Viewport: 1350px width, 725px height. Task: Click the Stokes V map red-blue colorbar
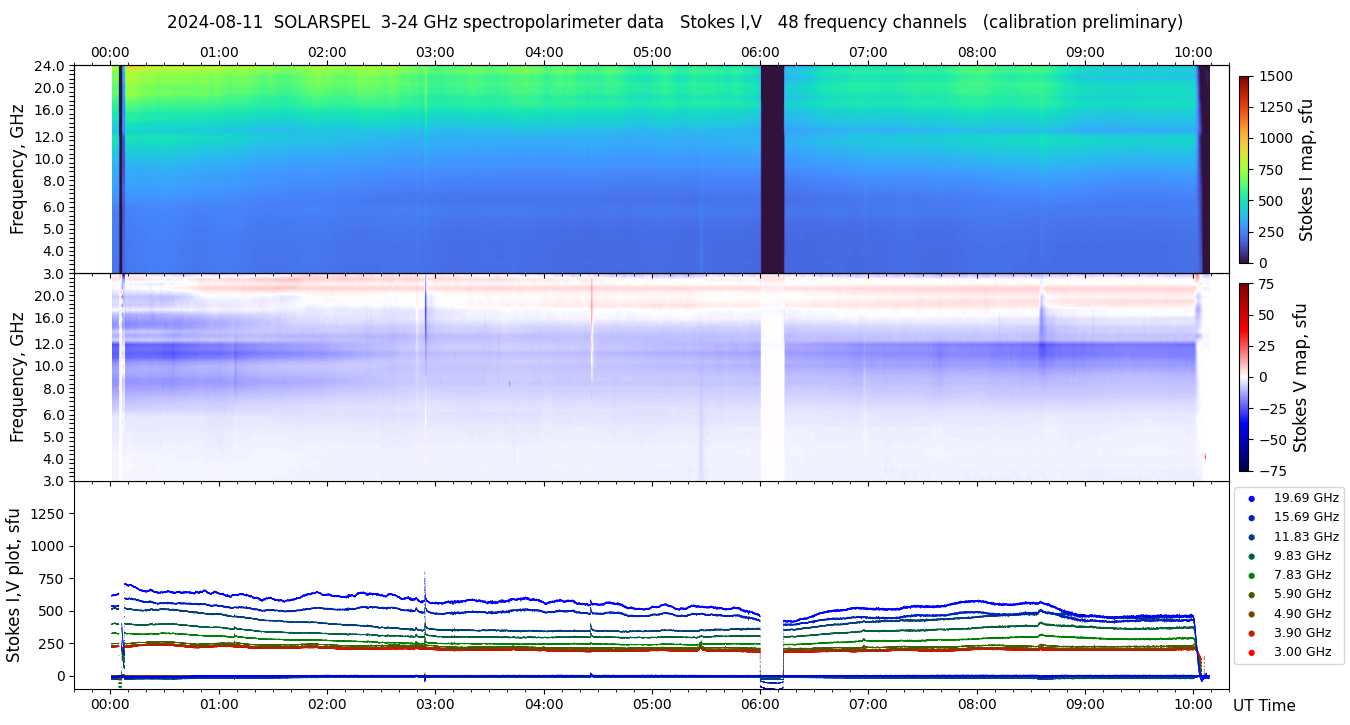pos(1244,377)
